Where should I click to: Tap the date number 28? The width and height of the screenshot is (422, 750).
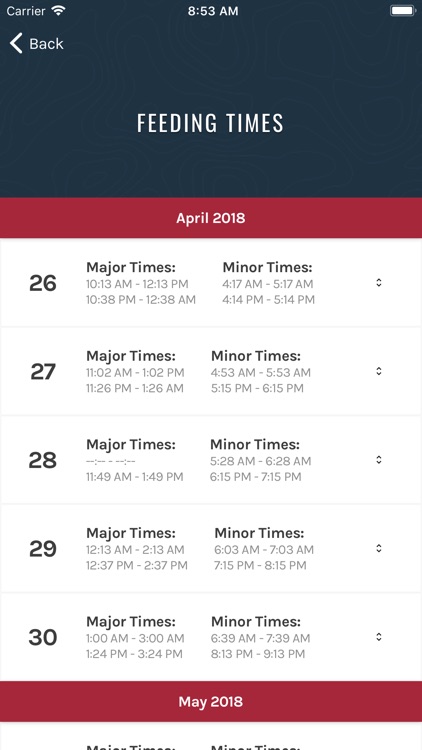click(x=43, y=460)
